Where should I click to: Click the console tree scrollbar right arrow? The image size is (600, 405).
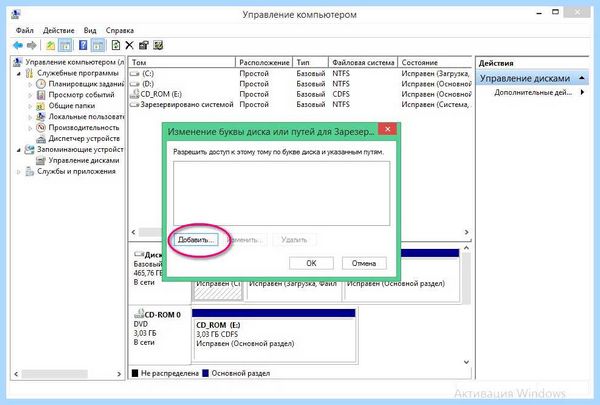(x=119, y=374)
